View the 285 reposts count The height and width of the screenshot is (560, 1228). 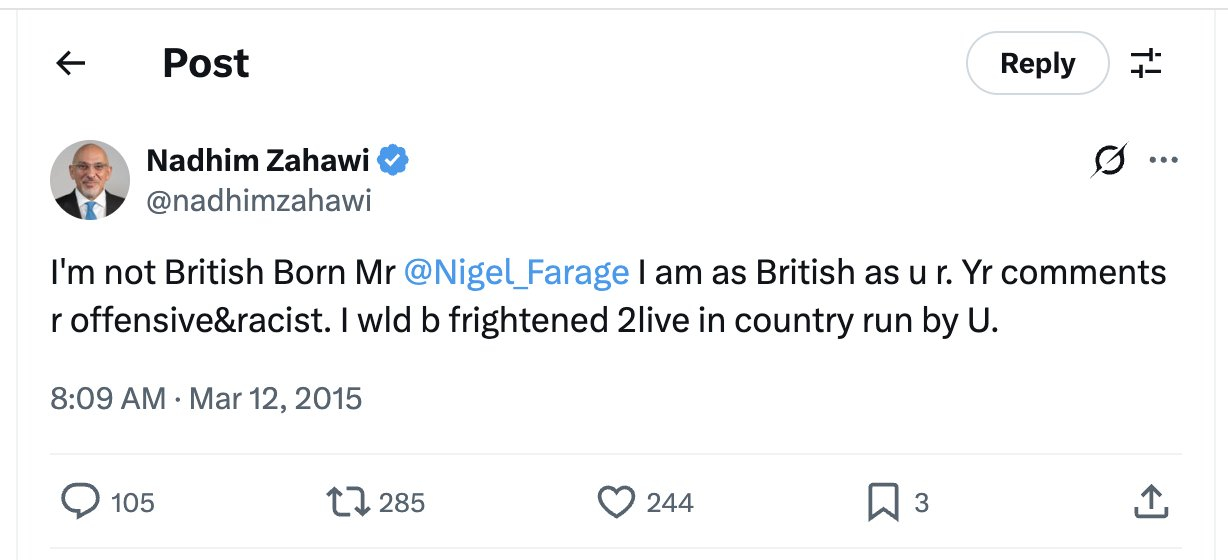402,502
